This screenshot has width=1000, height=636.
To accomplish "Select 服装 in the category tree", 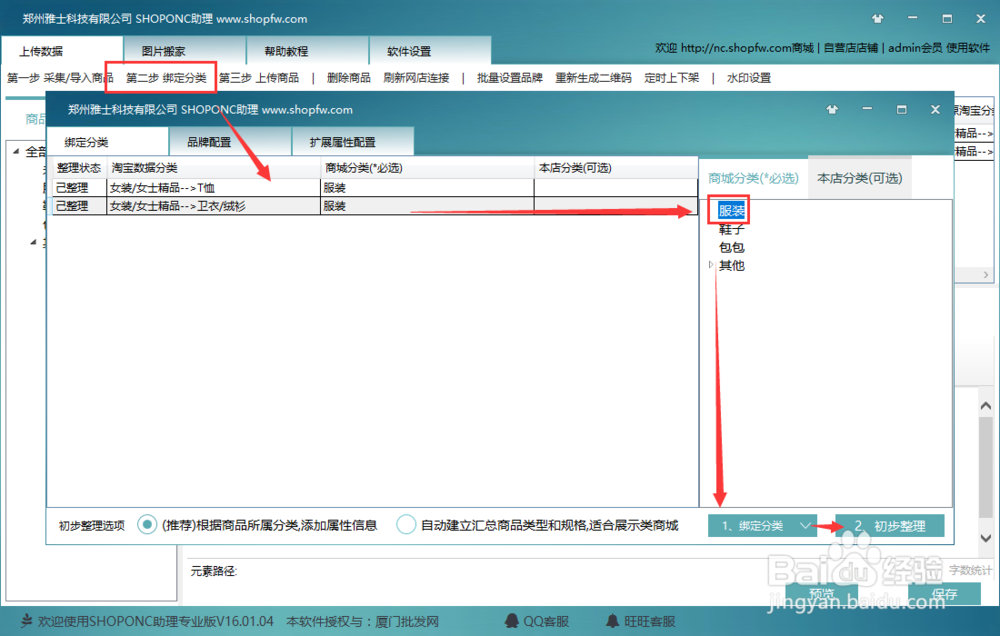I will 732,211.
